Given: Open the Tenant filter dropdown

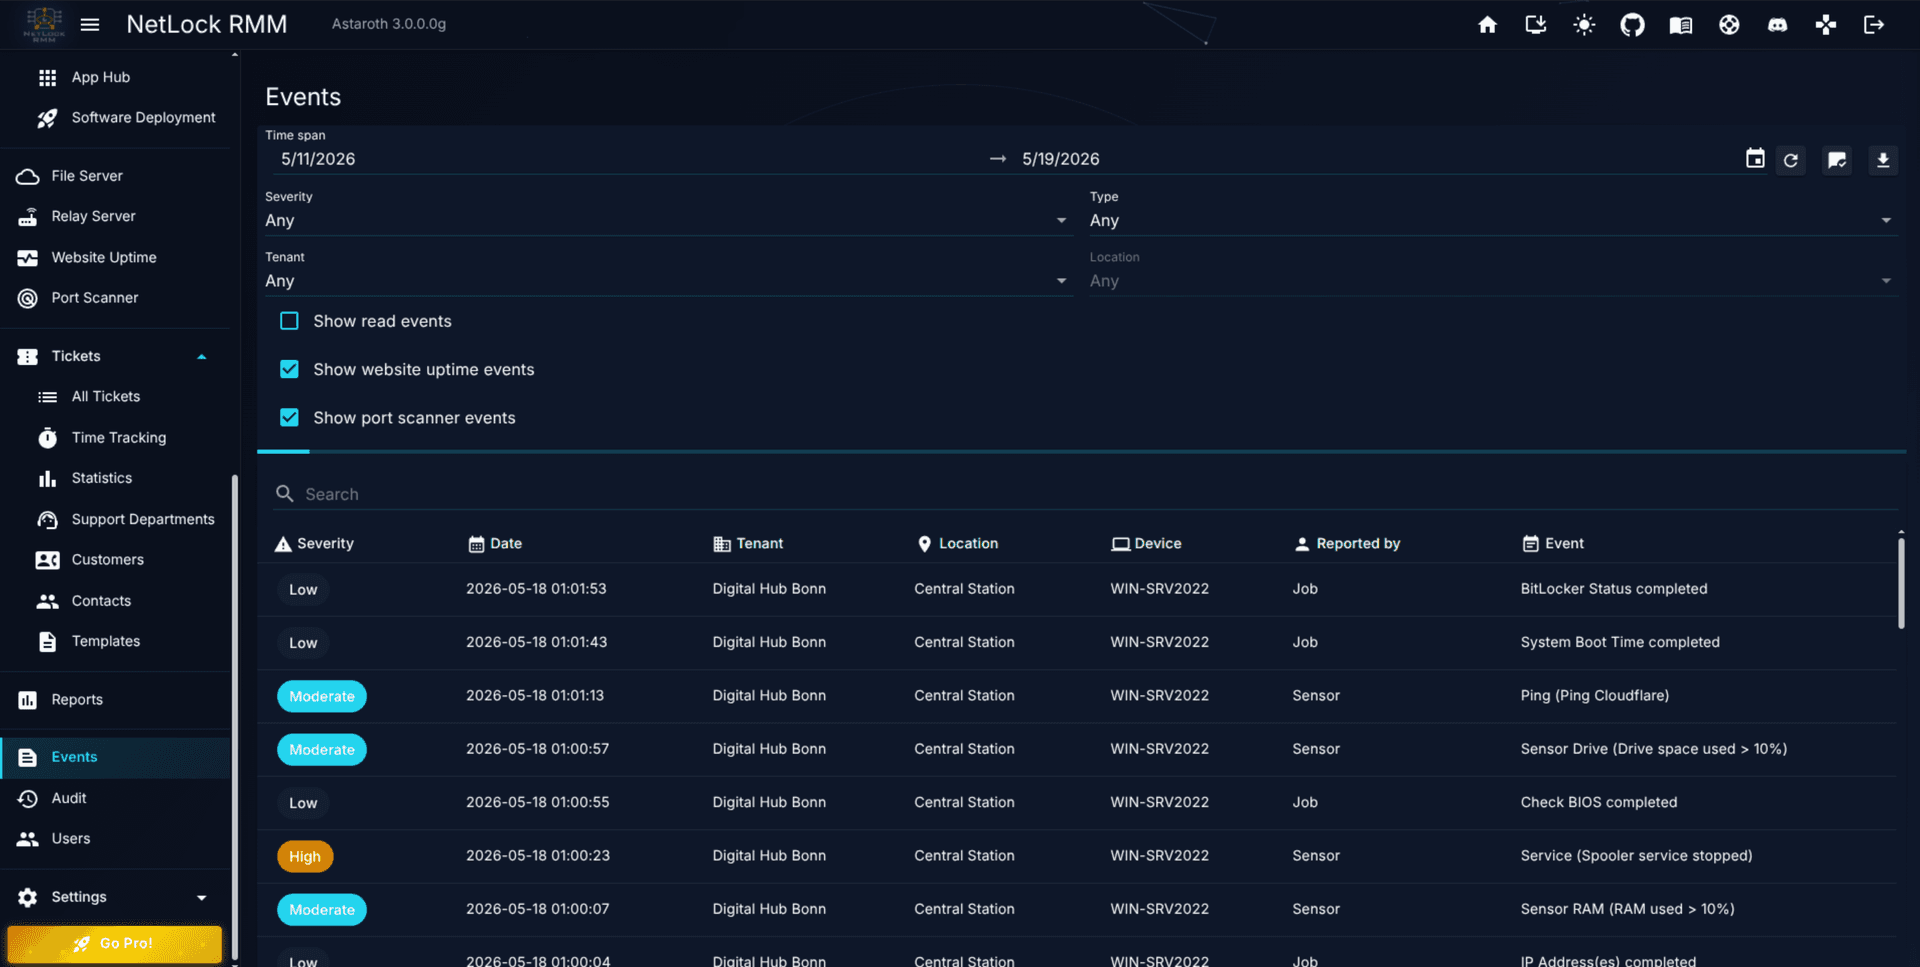Looking at the screenshot, I should pyautogui.click(x=667, y=281).
